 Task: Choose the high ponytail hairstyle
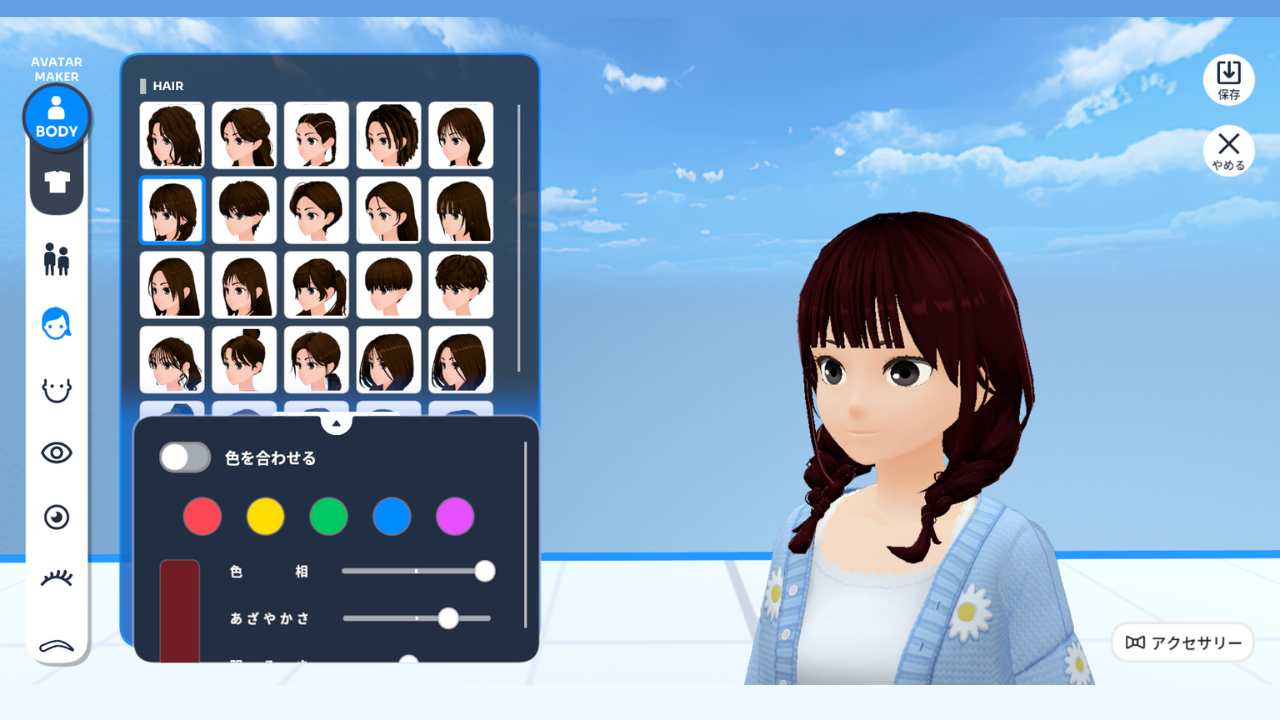[316, 285]
